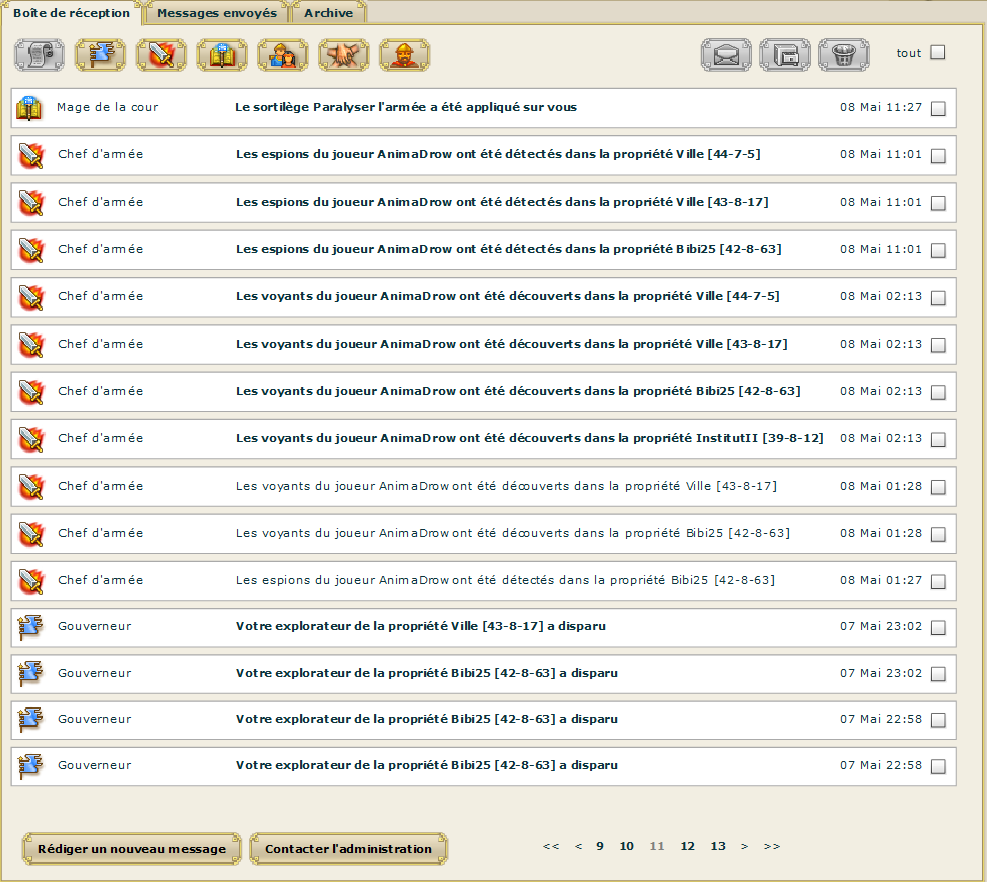Click the two-people filter icon
This screenshot has width=987, height=882.
283,54
